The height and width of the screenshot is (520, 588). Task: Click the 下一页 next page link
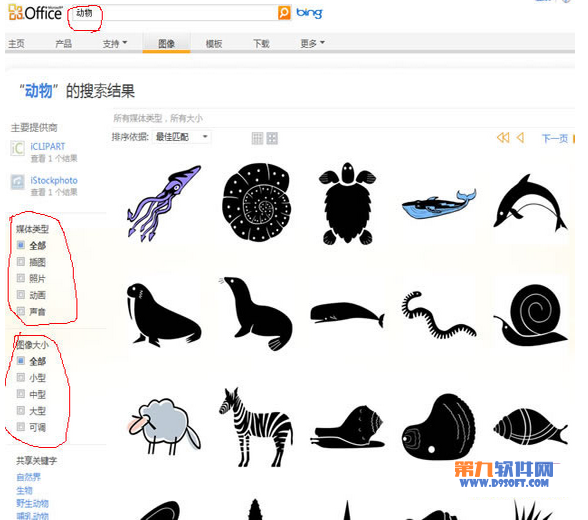(555, 138)
